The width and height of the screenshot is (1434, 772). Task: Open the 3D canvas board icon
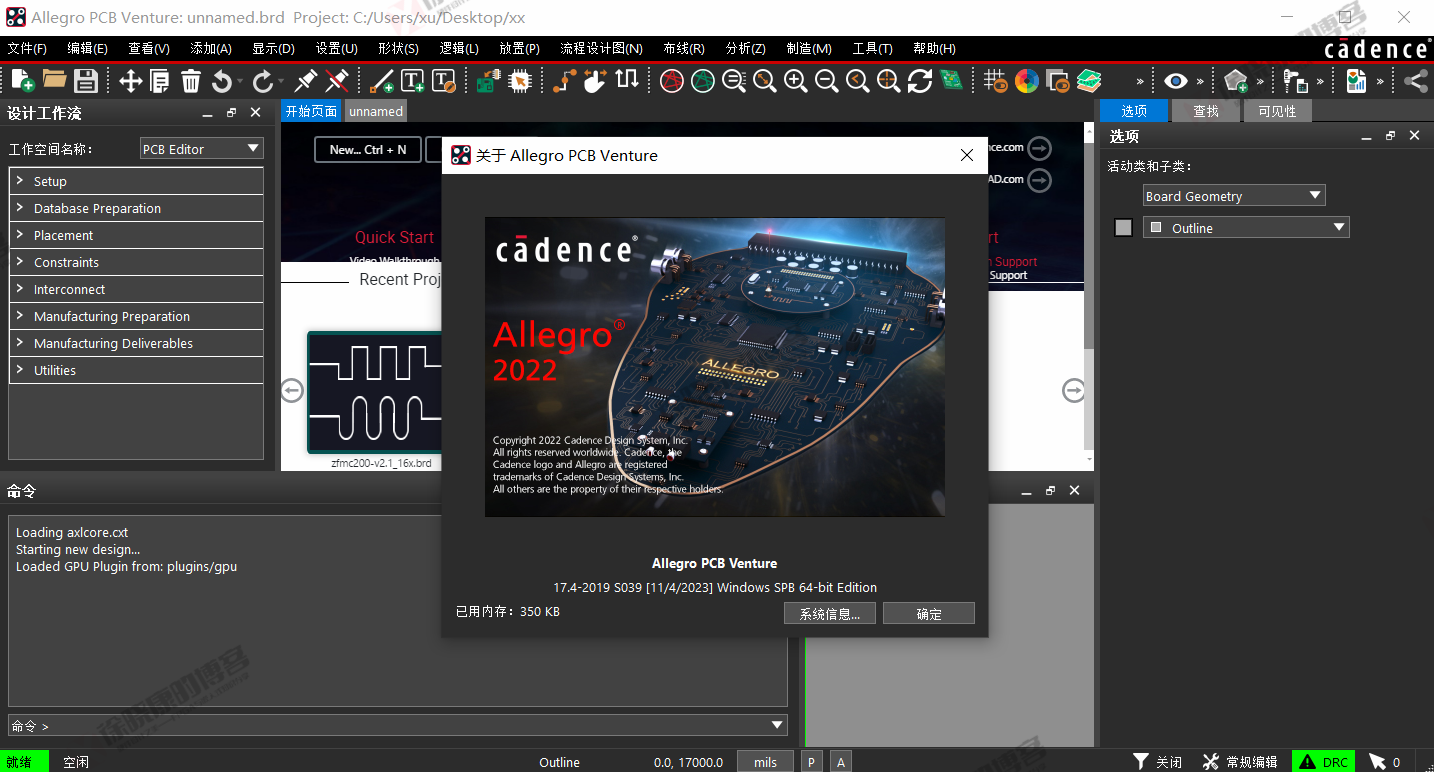[x=951, y=81]
